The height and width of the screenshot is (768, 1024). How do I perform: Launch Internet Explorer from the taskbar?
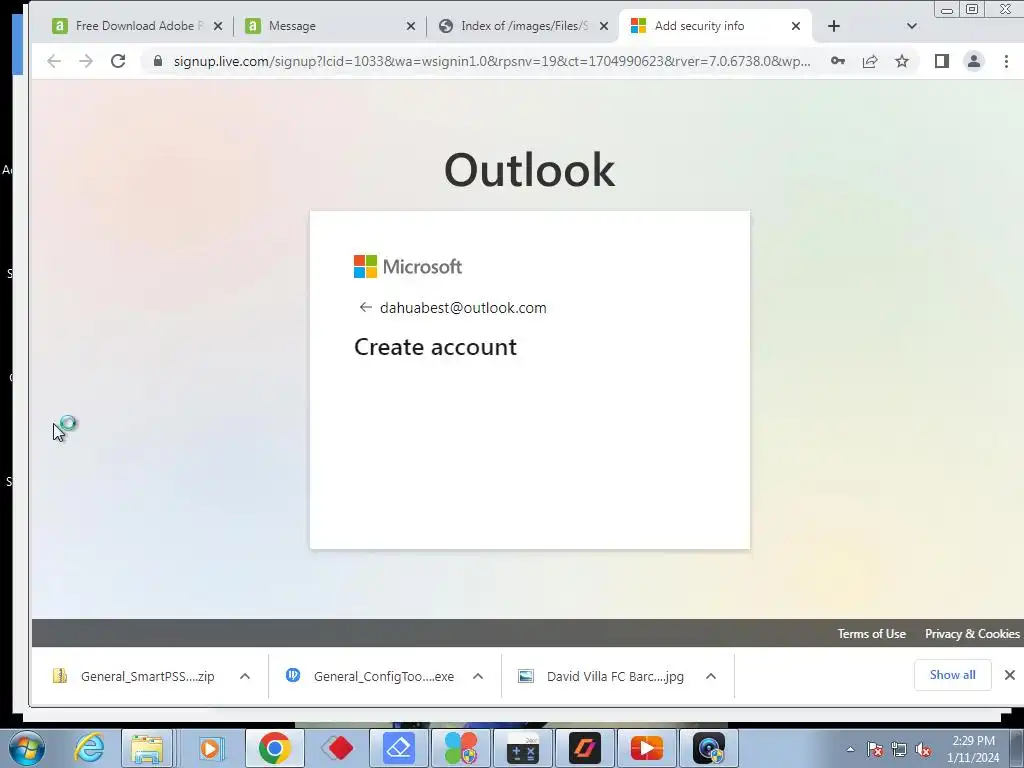(x=89, y=748)
